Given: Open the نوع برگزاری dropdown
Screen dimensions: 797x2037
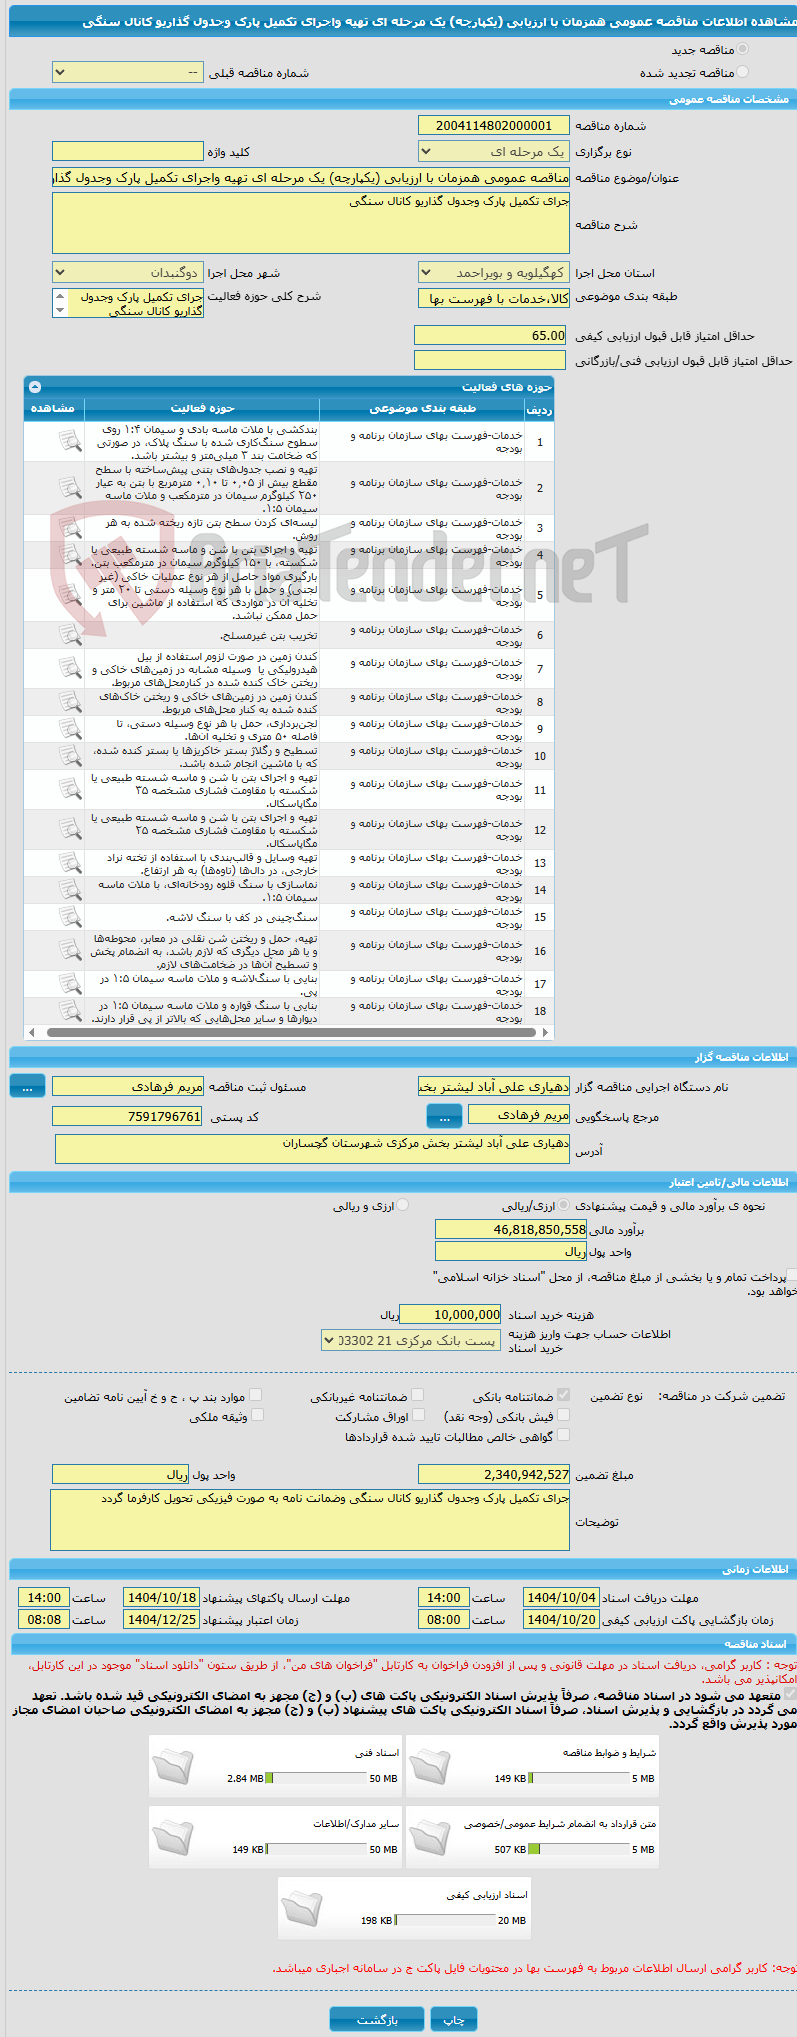Looking at the screenshot, I should click(494, 152).
